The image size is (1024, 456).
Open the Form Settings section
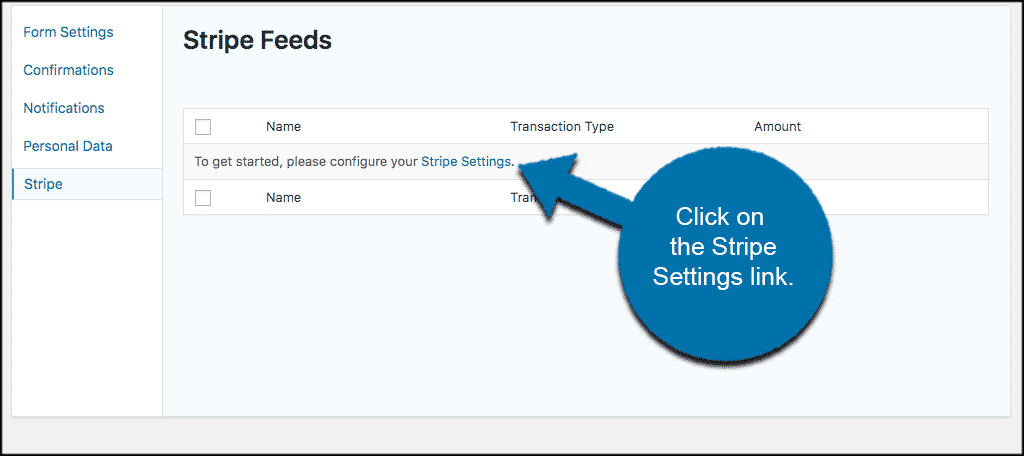click(x=68, y=32)
